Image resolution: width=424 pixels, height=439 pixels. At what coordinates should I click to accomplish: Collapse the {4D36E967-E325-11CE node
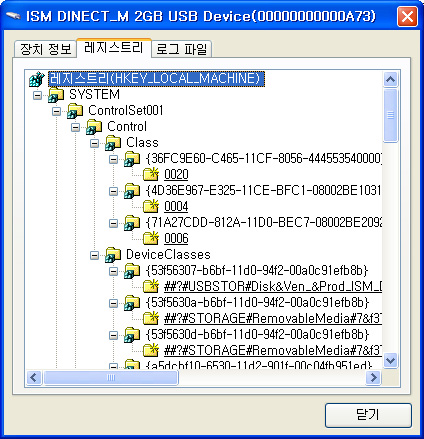point(113,191)
